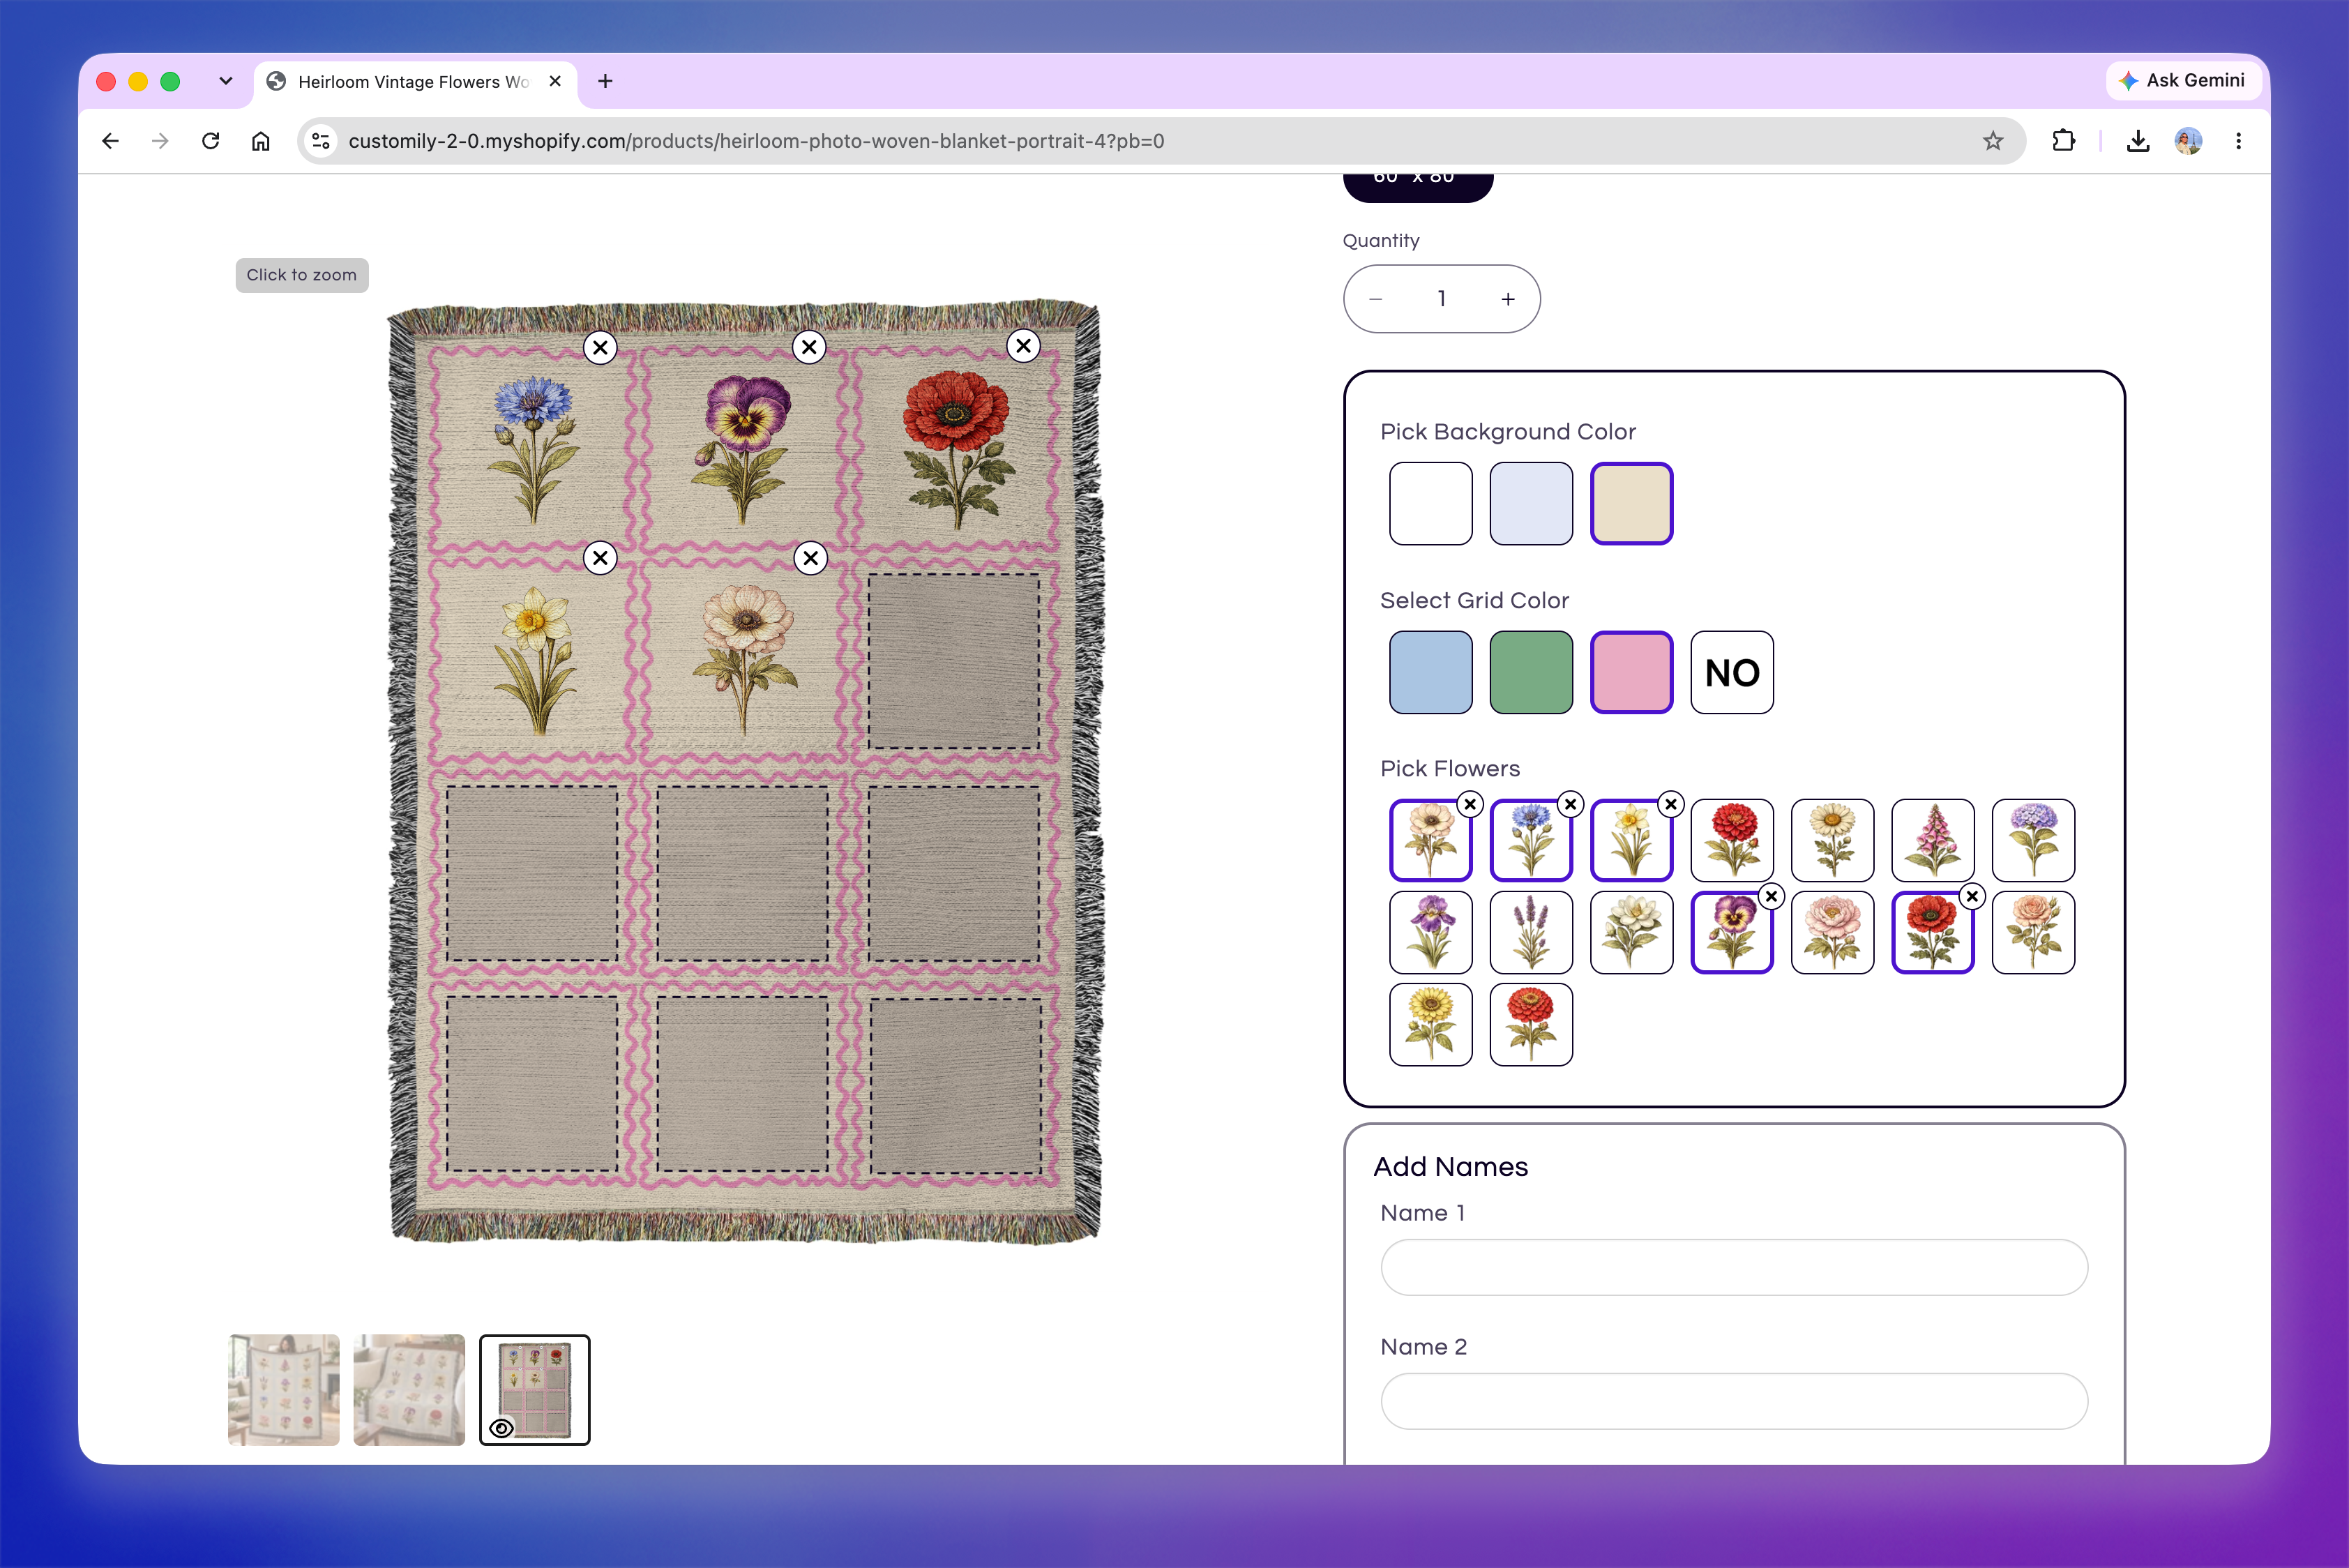Open the browser extensions puzzle icon

(x=2063, y=141)
